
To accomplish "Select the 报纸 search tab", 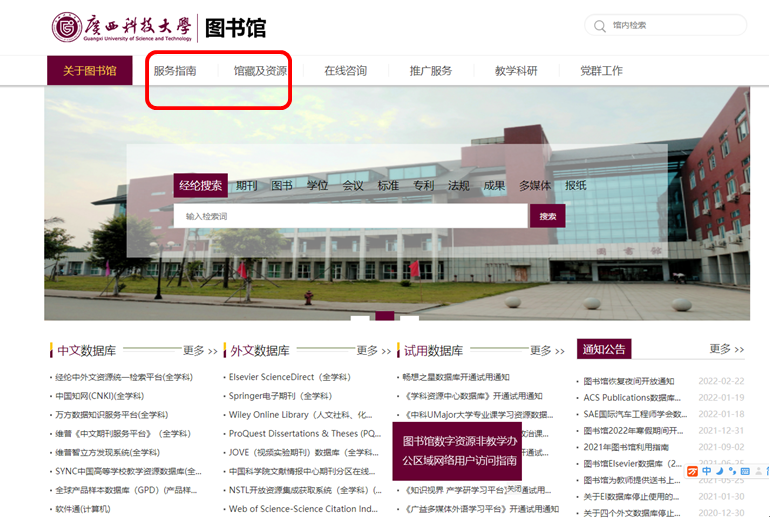I will point(576,185).
